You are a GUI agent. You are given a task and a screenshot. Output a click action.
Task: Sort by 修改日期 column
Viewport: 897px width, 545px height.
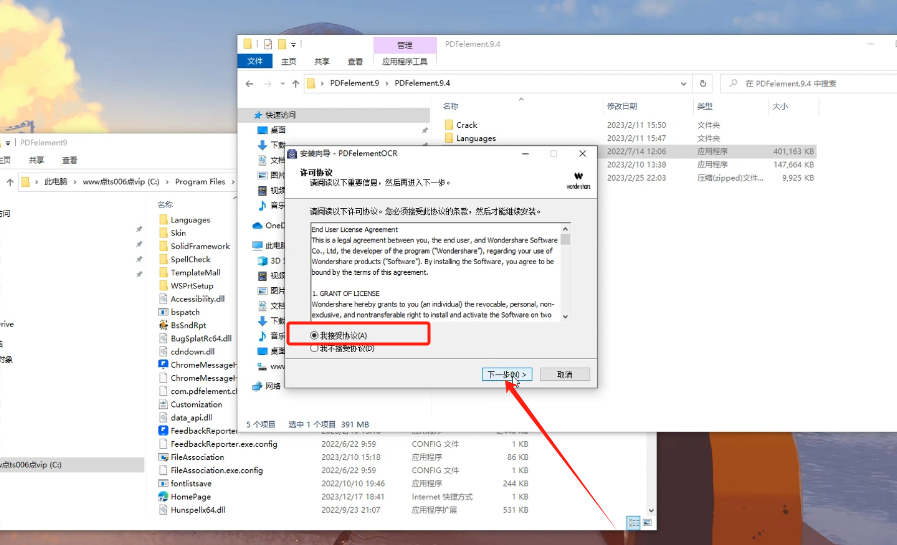tap(622, 106)
